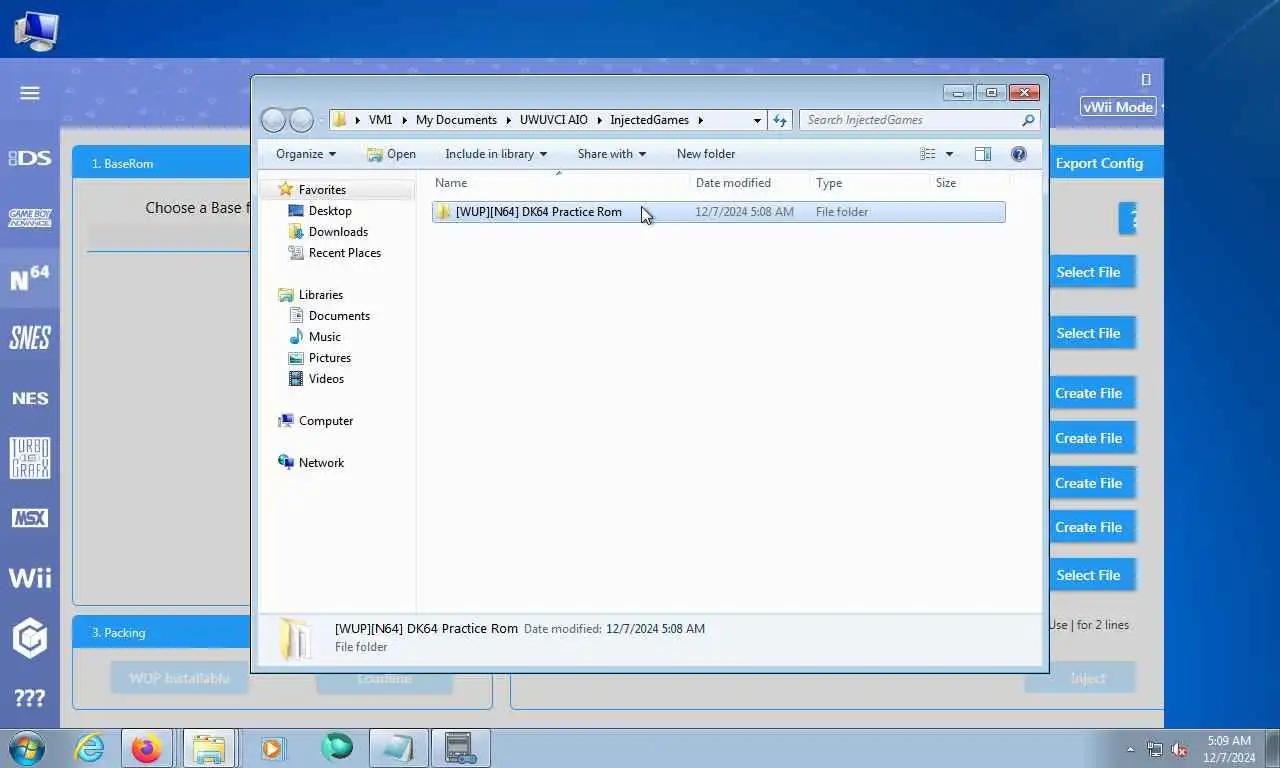Select the GameCube console icon
The width and height of the screenshot is (1280, 768).
pyautogui.click(x=30, y=638)
